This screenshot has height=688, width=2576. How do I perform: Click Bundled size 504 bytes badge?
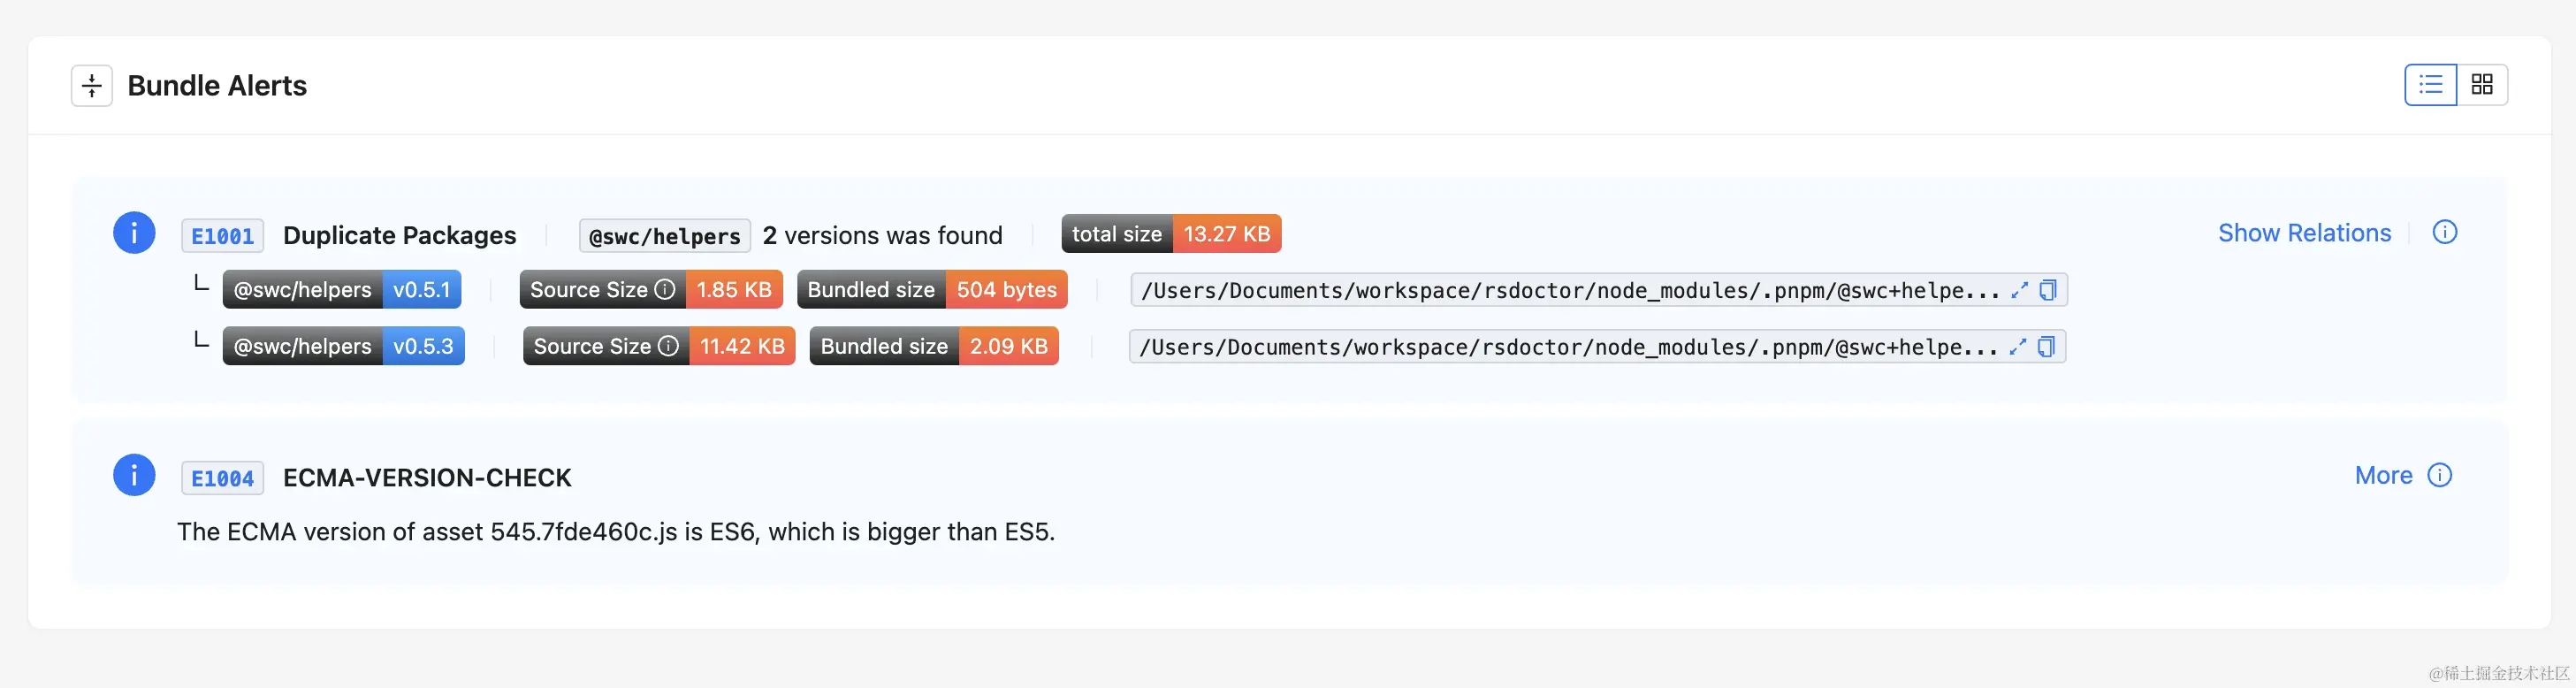coord(932,290)
